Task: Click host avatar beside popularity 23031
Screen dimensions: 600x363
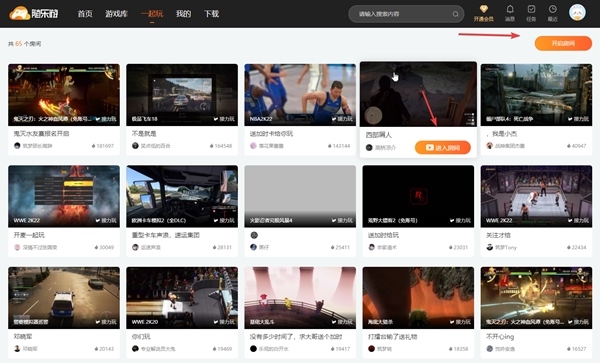Action: (x=372, y=247)
